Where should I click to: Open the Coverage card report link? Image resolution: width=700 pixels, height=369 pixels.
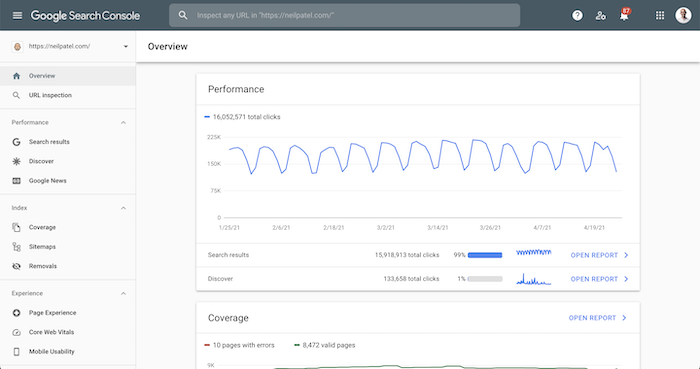[592, 318]
